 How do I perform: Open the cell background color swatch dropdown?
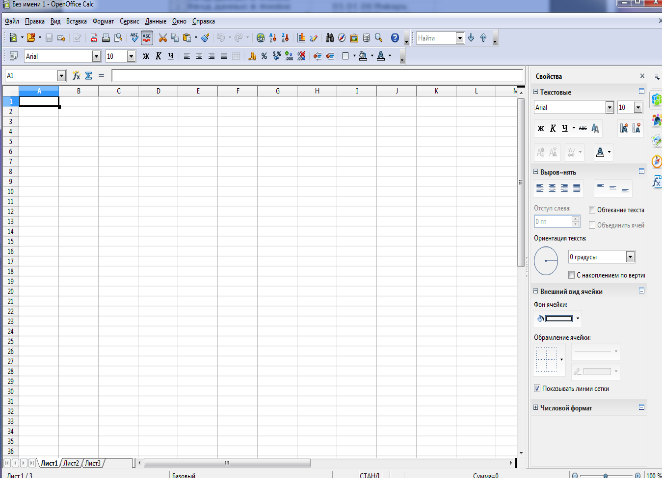578,318
